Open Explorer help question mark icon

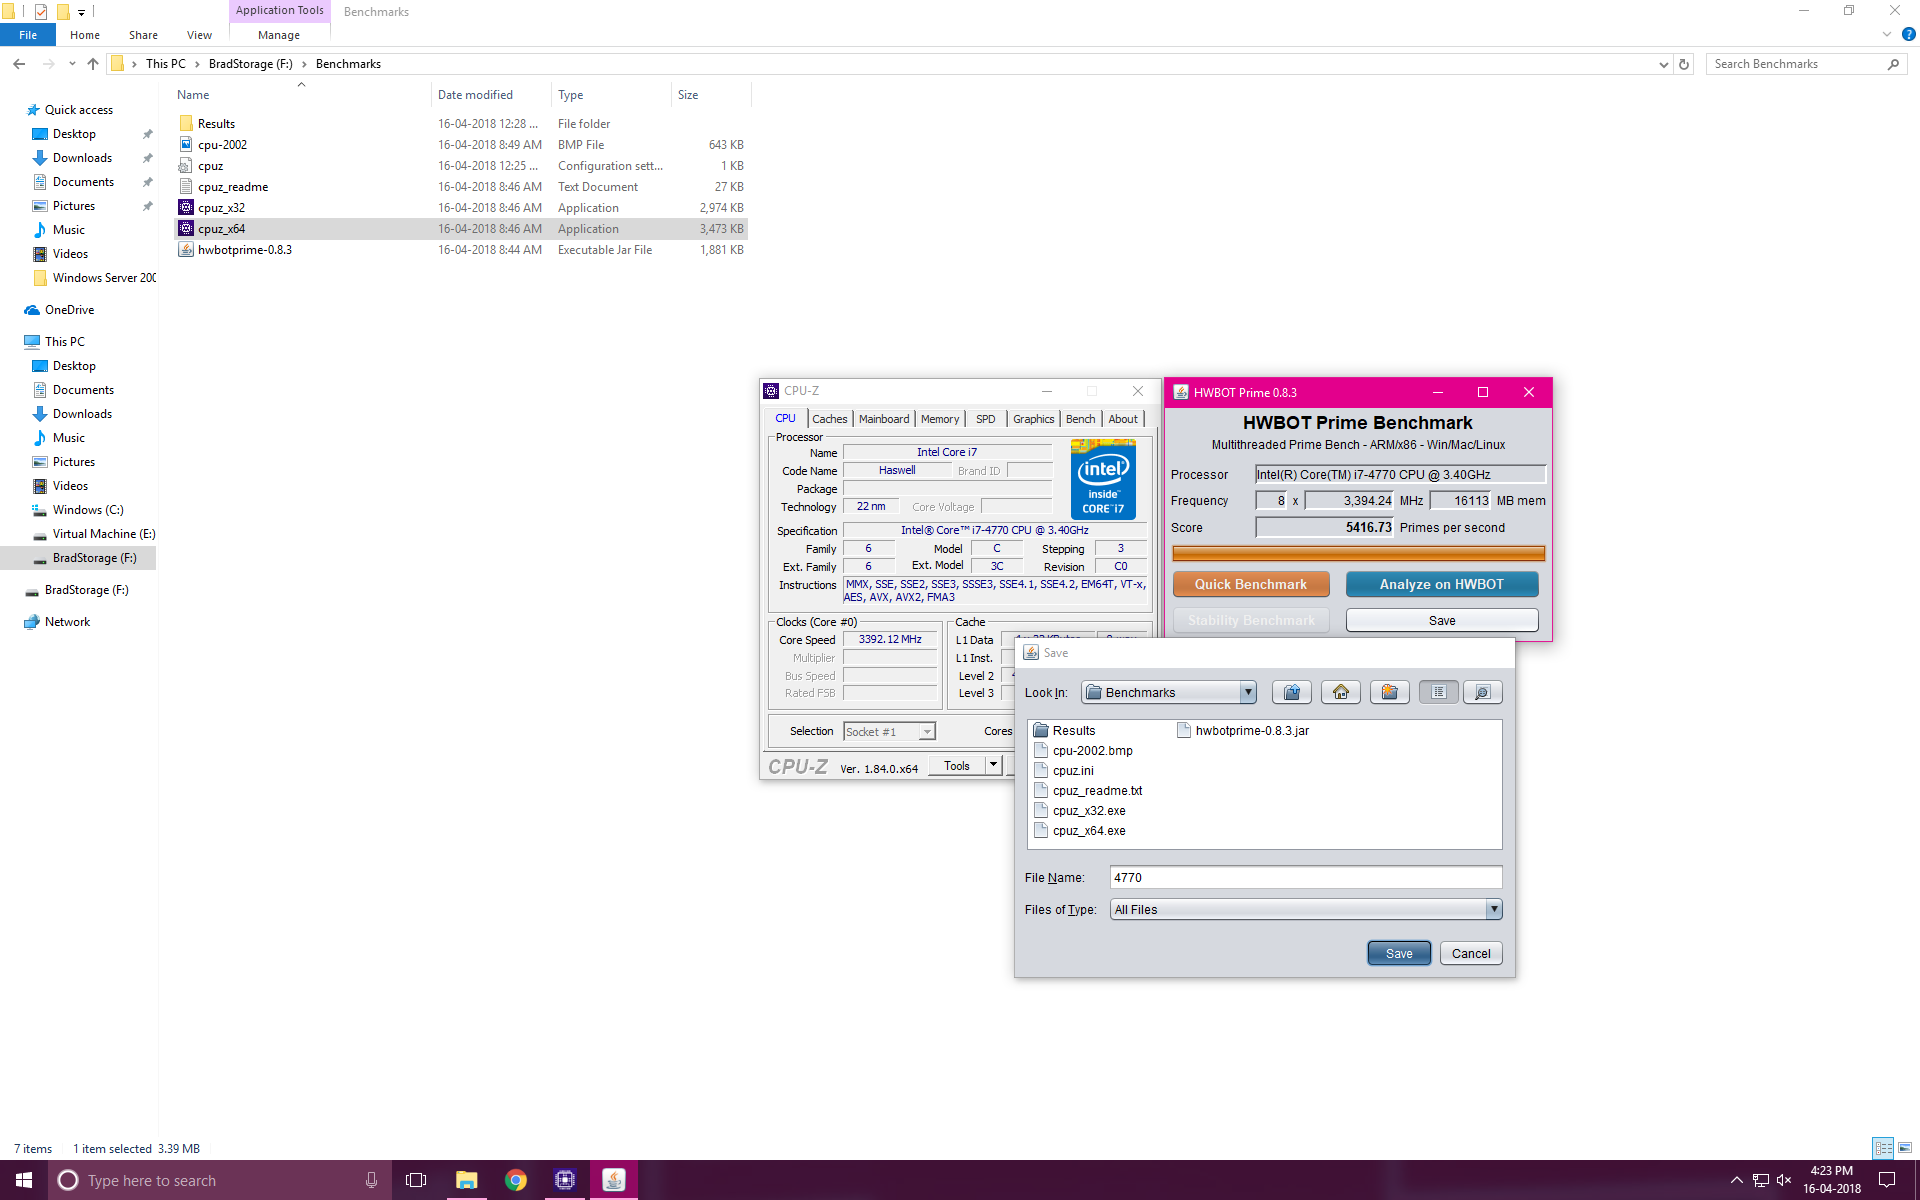(x=1909, y=34)
